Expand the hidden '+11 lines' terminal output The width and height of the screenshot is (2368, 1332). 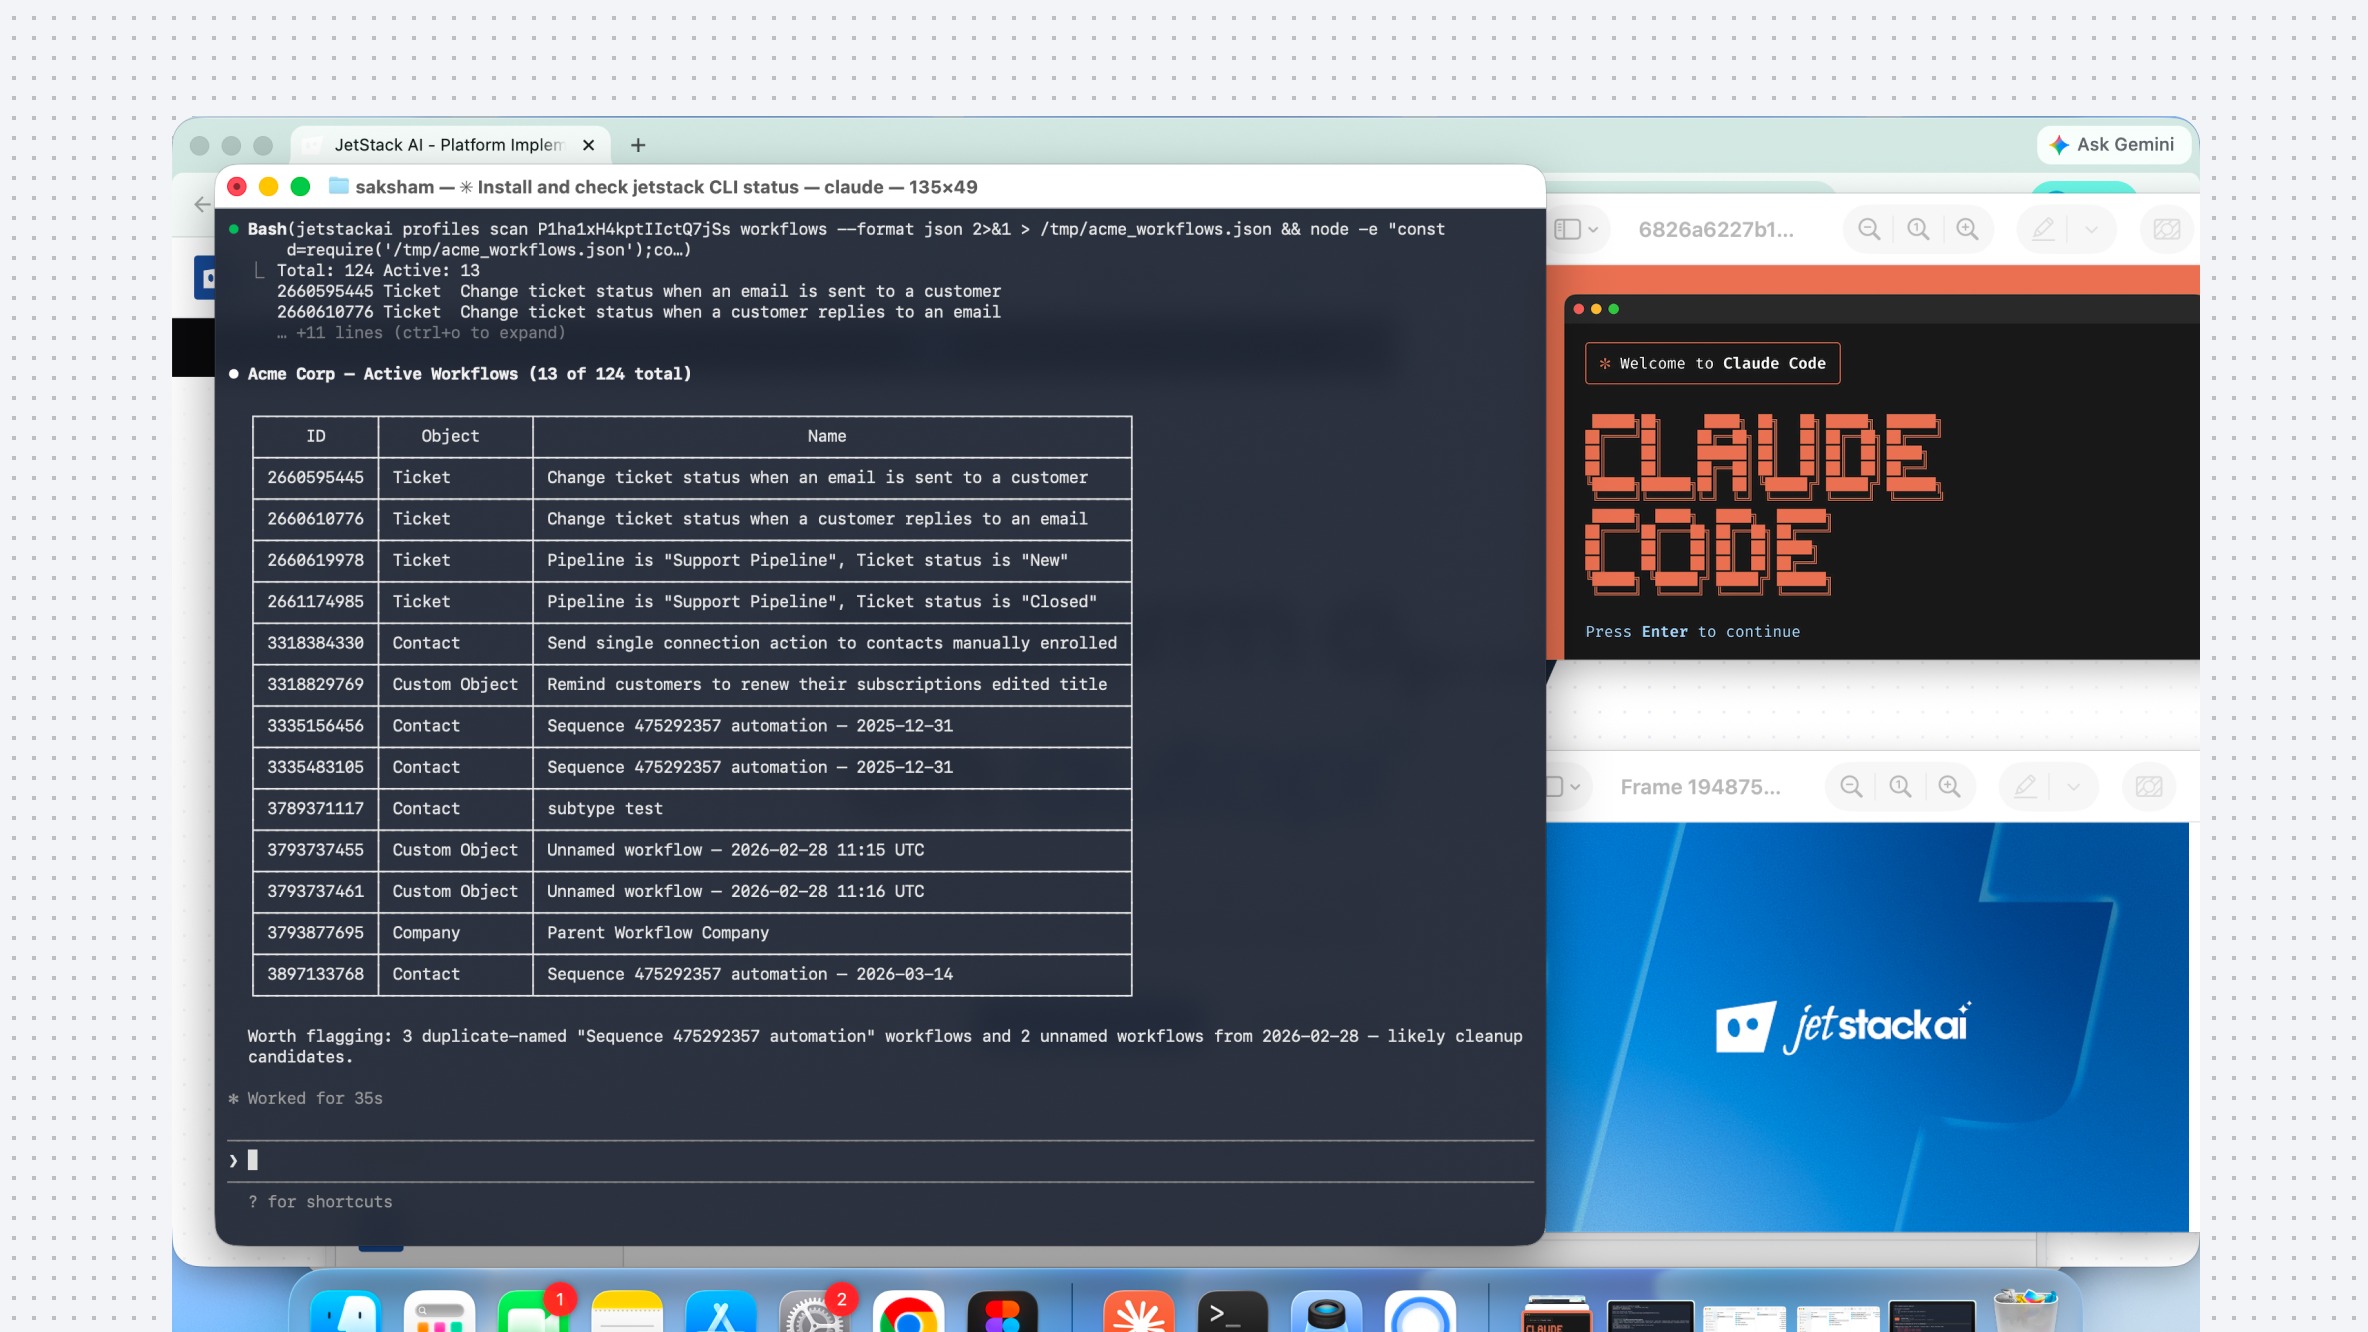click(x=421, y=333)
